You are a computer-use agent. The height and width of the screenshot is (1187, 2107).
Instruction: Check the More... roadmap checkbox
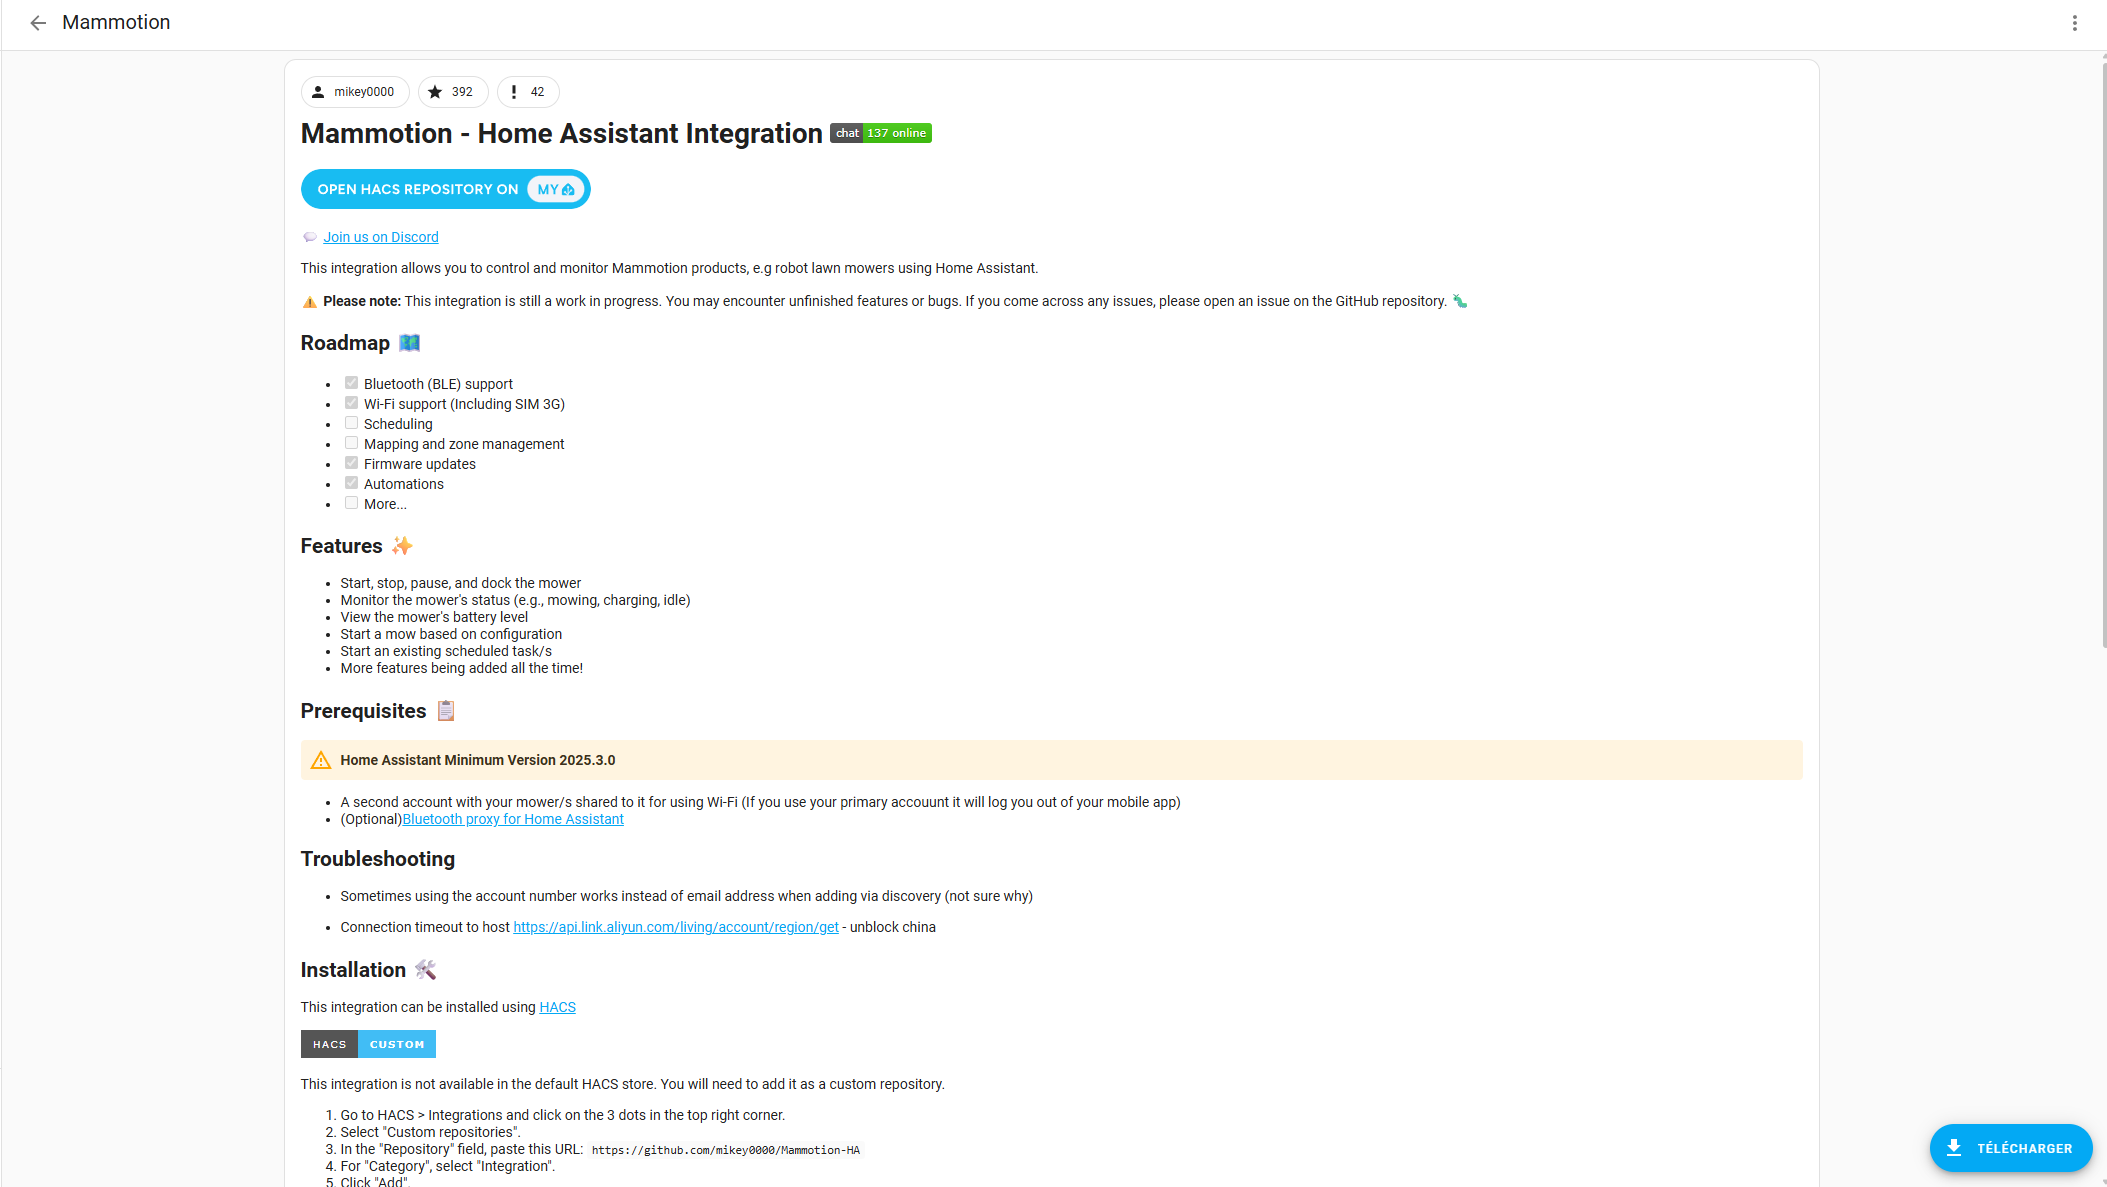click(351, 502)
